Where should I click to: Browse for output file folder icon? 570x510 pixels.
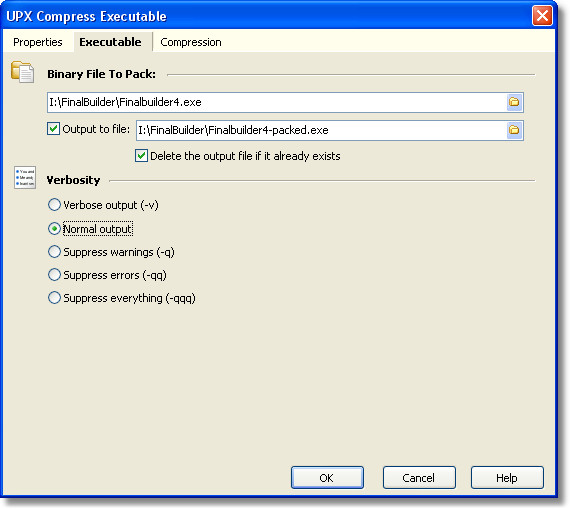click(x=514, y=130)
